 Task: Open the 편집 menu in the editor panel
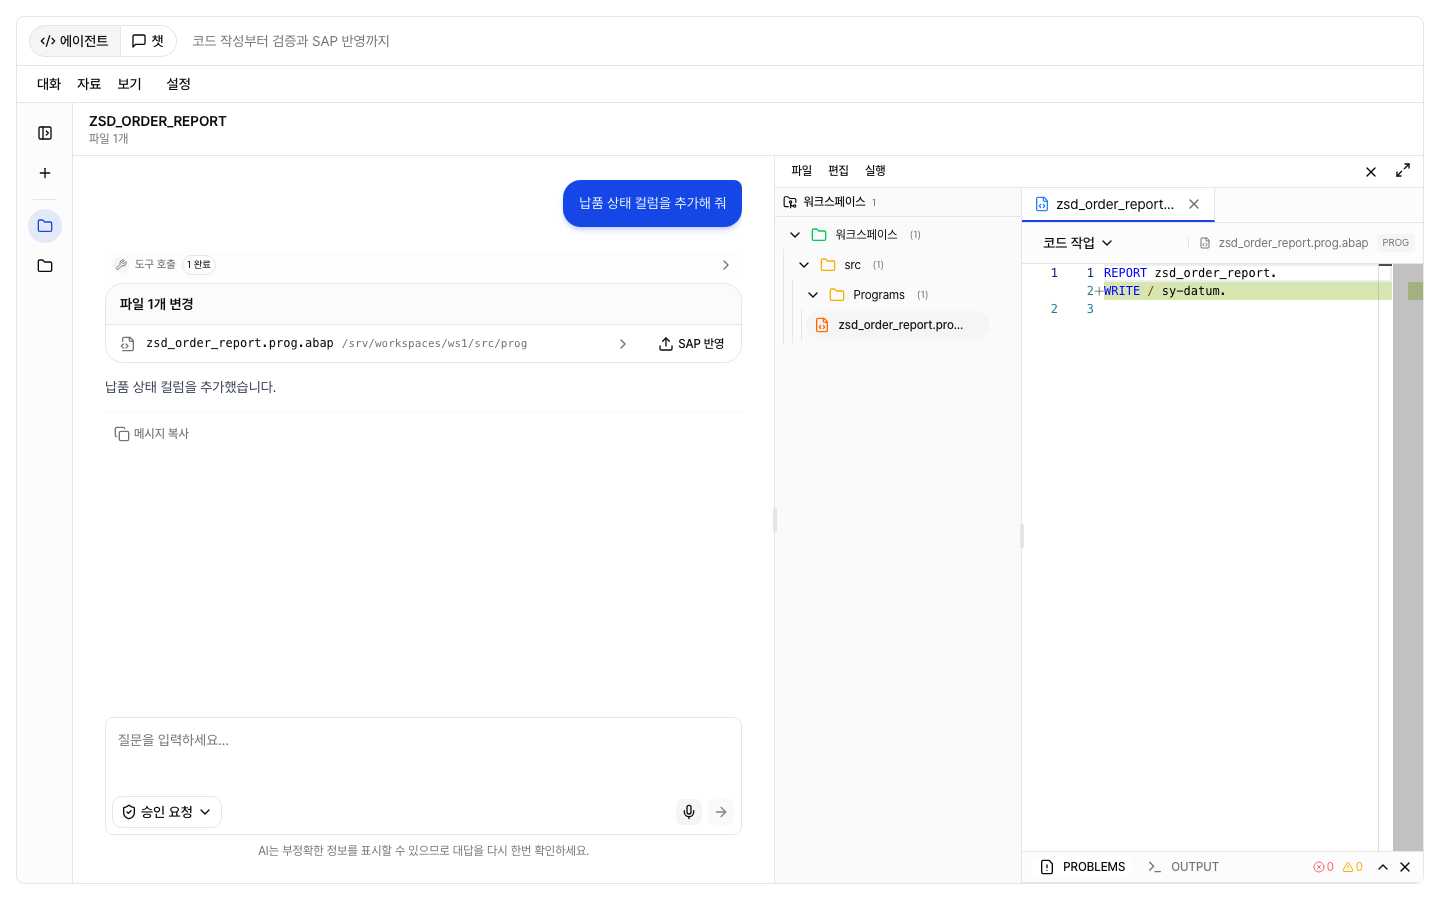tap(838, 171)
